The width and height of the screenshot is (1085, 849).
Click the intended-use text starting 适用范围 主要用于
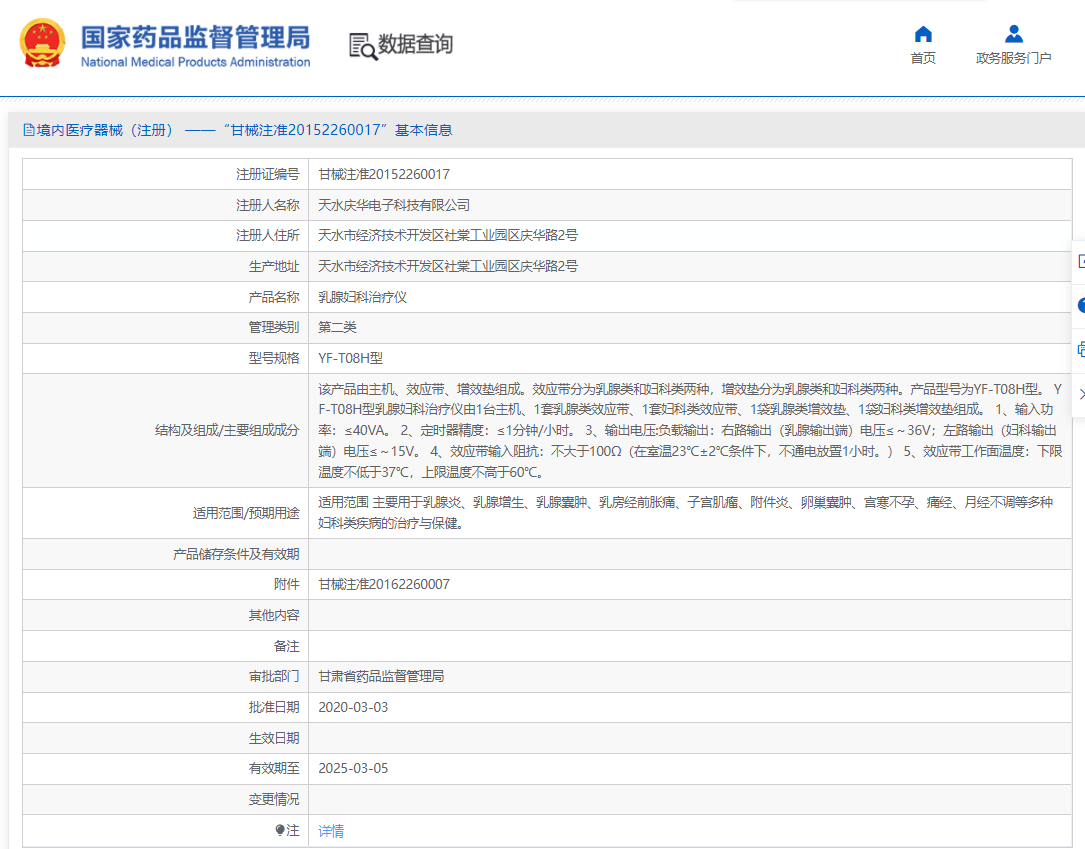(685, 513)
